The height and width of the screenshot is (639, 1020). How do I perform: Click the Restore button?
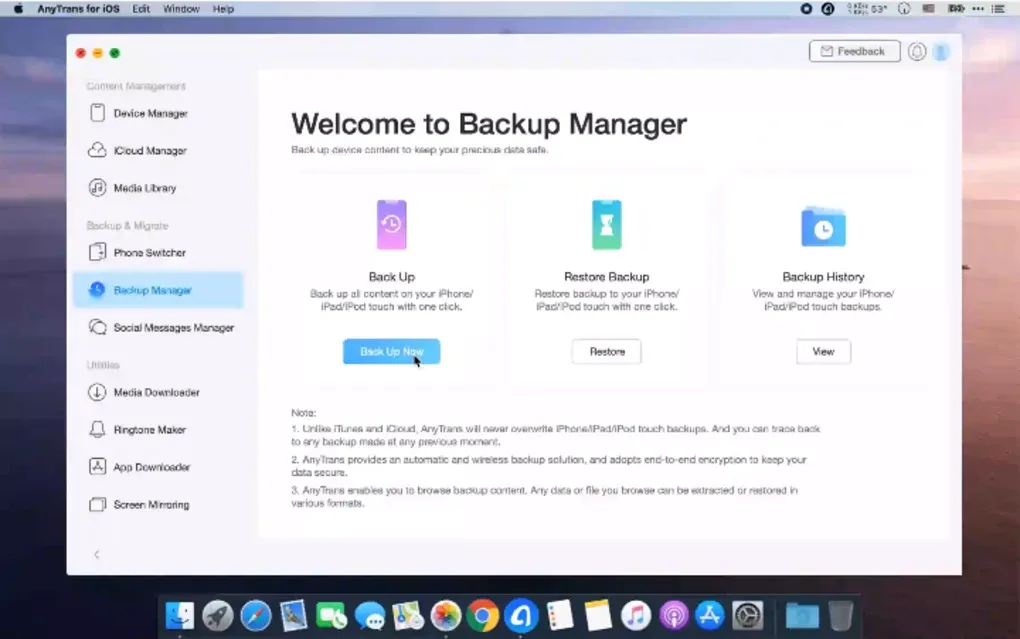(606, 351)
